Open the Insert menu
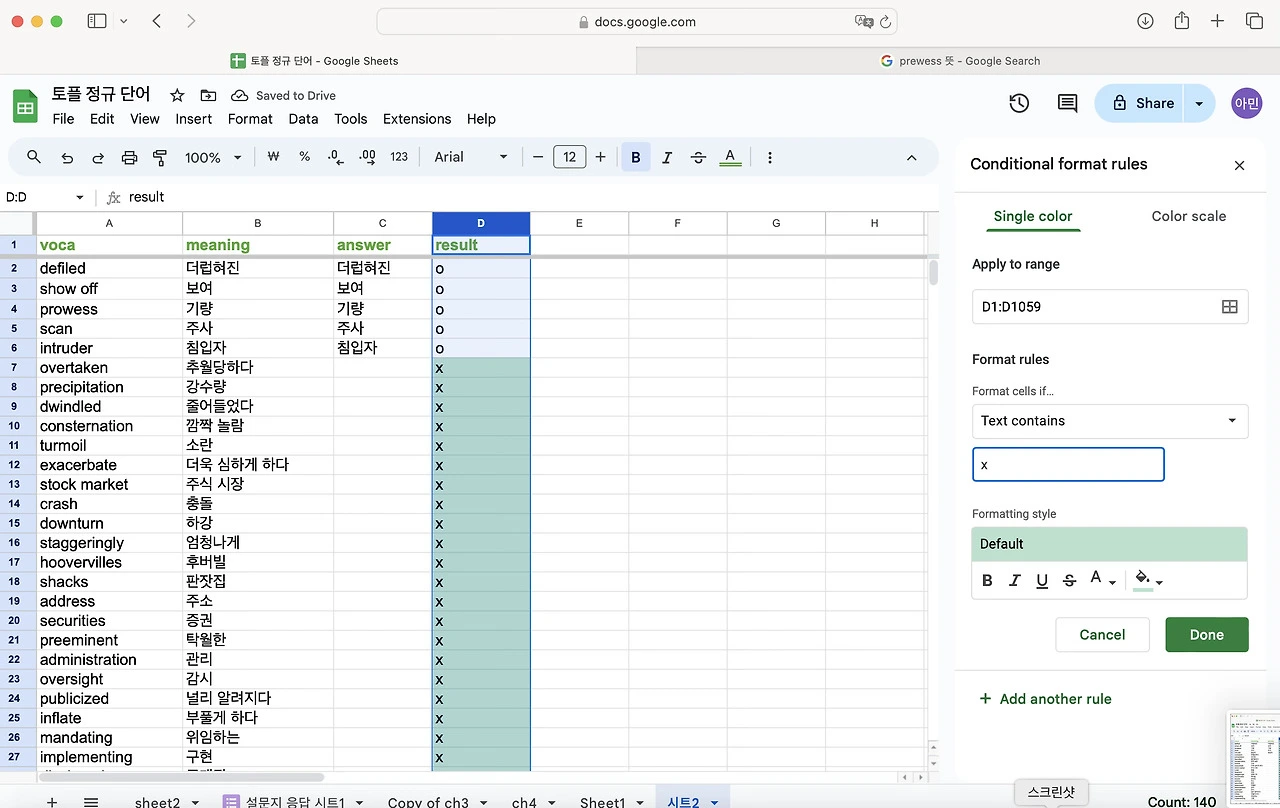The image size is (1280, 808). [194, 119]
